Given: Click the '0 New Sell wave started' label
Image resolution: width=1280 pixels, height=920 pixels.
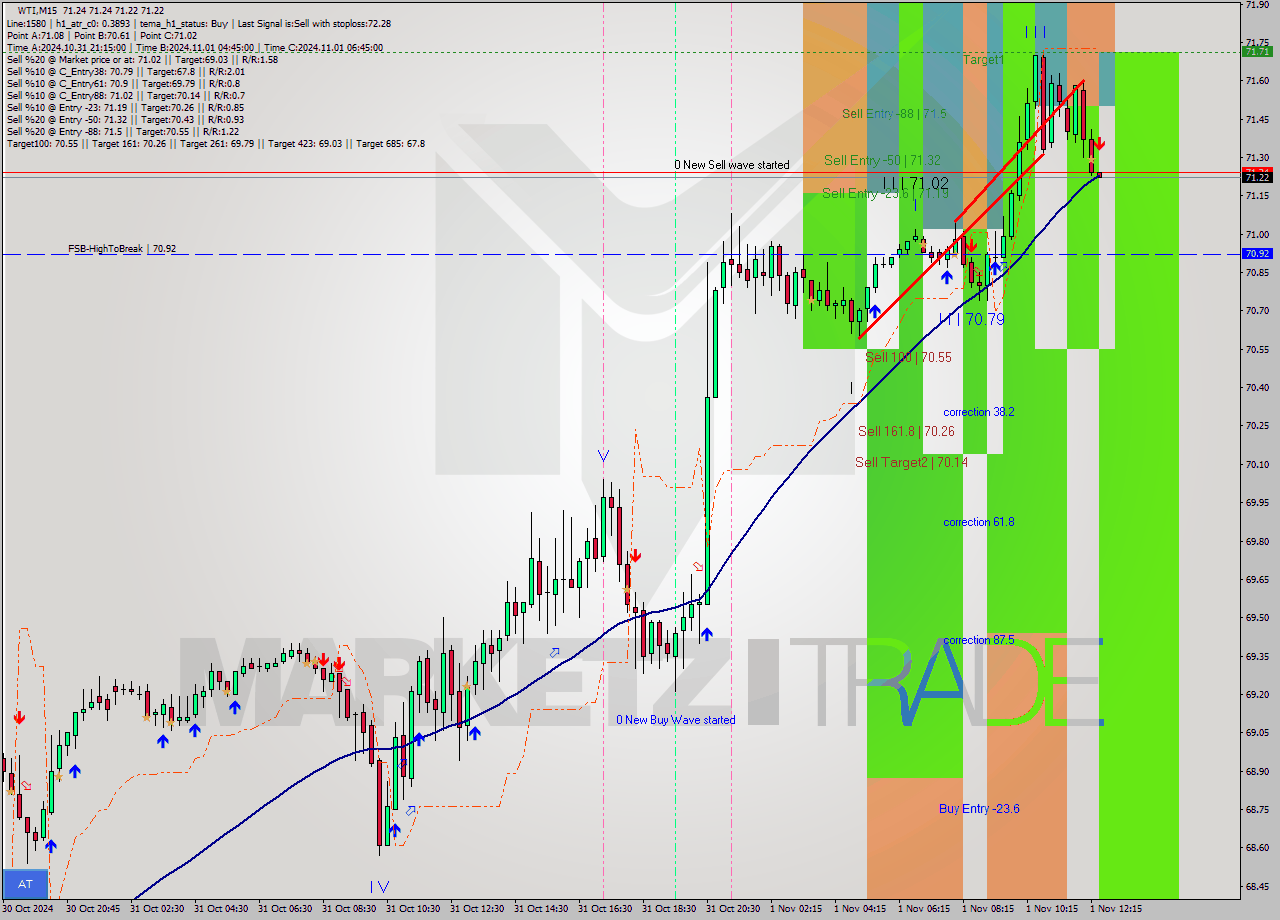Looking at the screenshot, I should tap(731, 165).
